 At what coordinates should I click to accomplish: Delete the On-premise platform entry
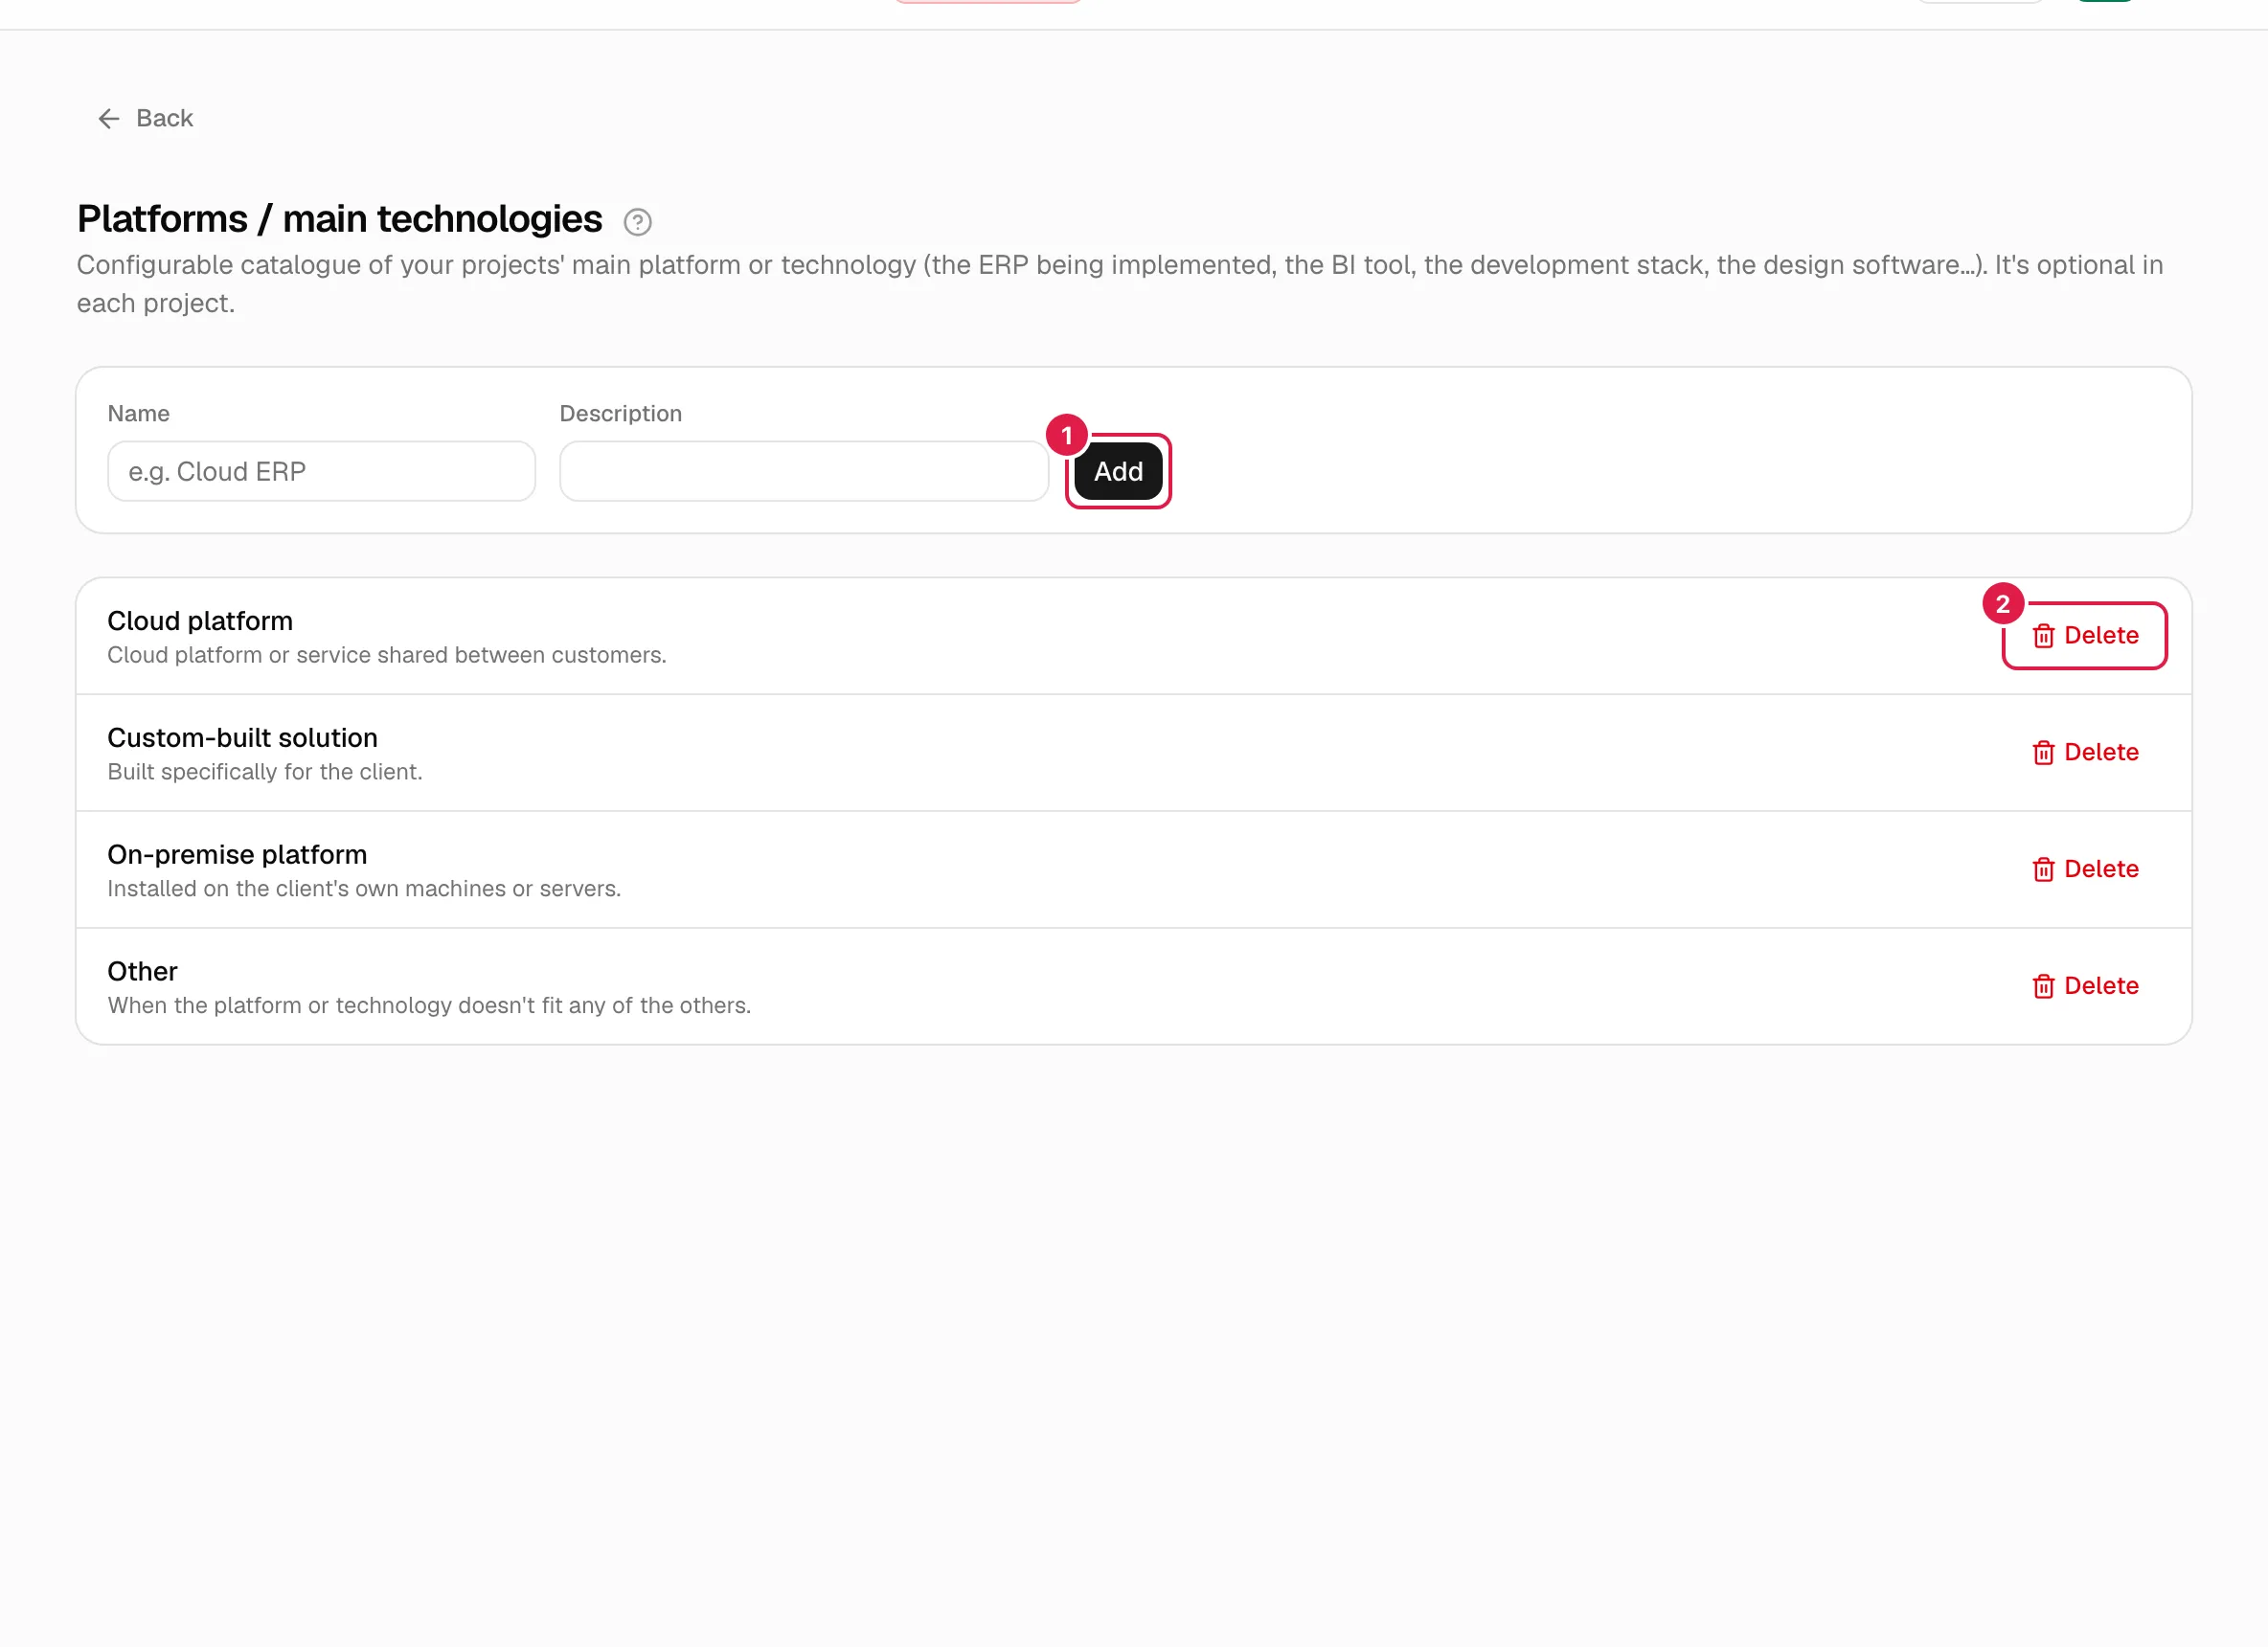tap(2085, 870)
